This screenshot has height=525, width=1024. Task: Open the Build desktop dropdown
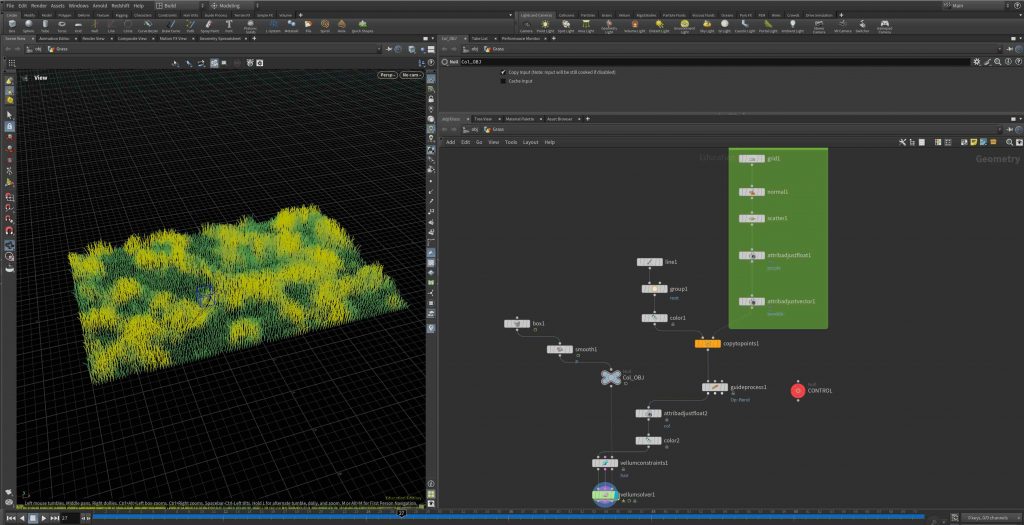tap(182, 5)
